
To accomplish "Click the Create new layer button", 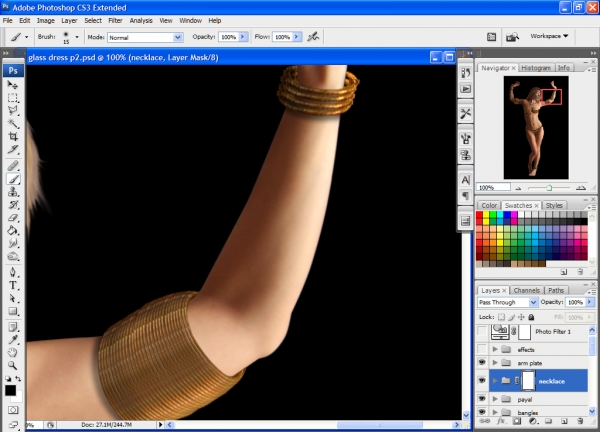I will coord(564,421).
